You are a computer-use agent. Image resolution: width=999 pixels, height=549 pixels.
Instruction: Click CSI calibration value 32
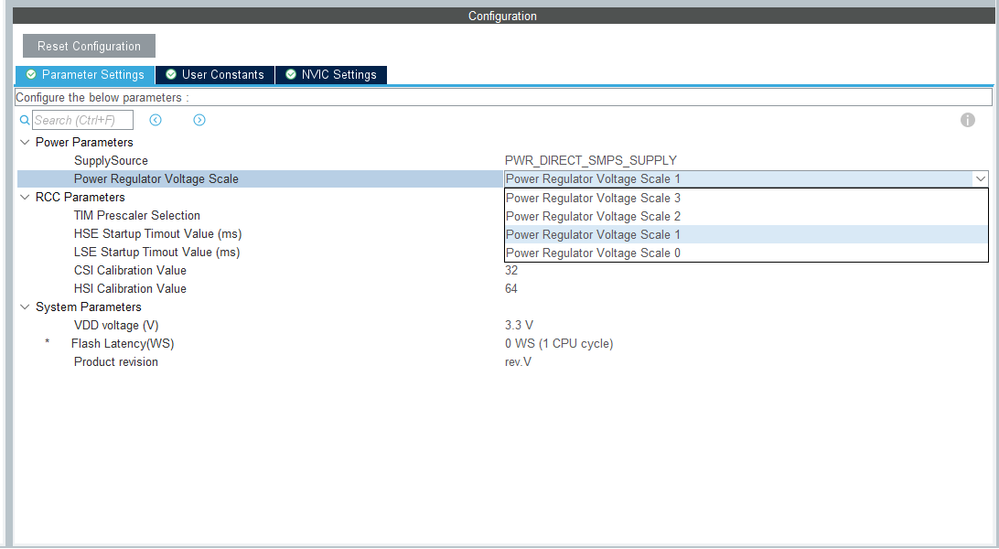click(511, 270)
